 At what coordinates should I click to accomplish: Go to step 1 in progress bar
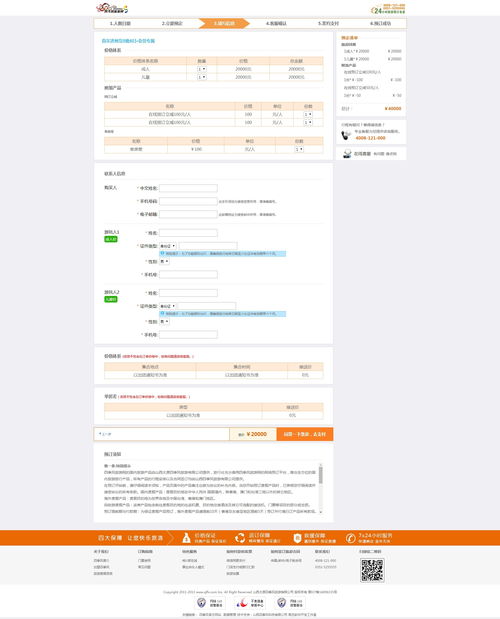click(120, 23)
